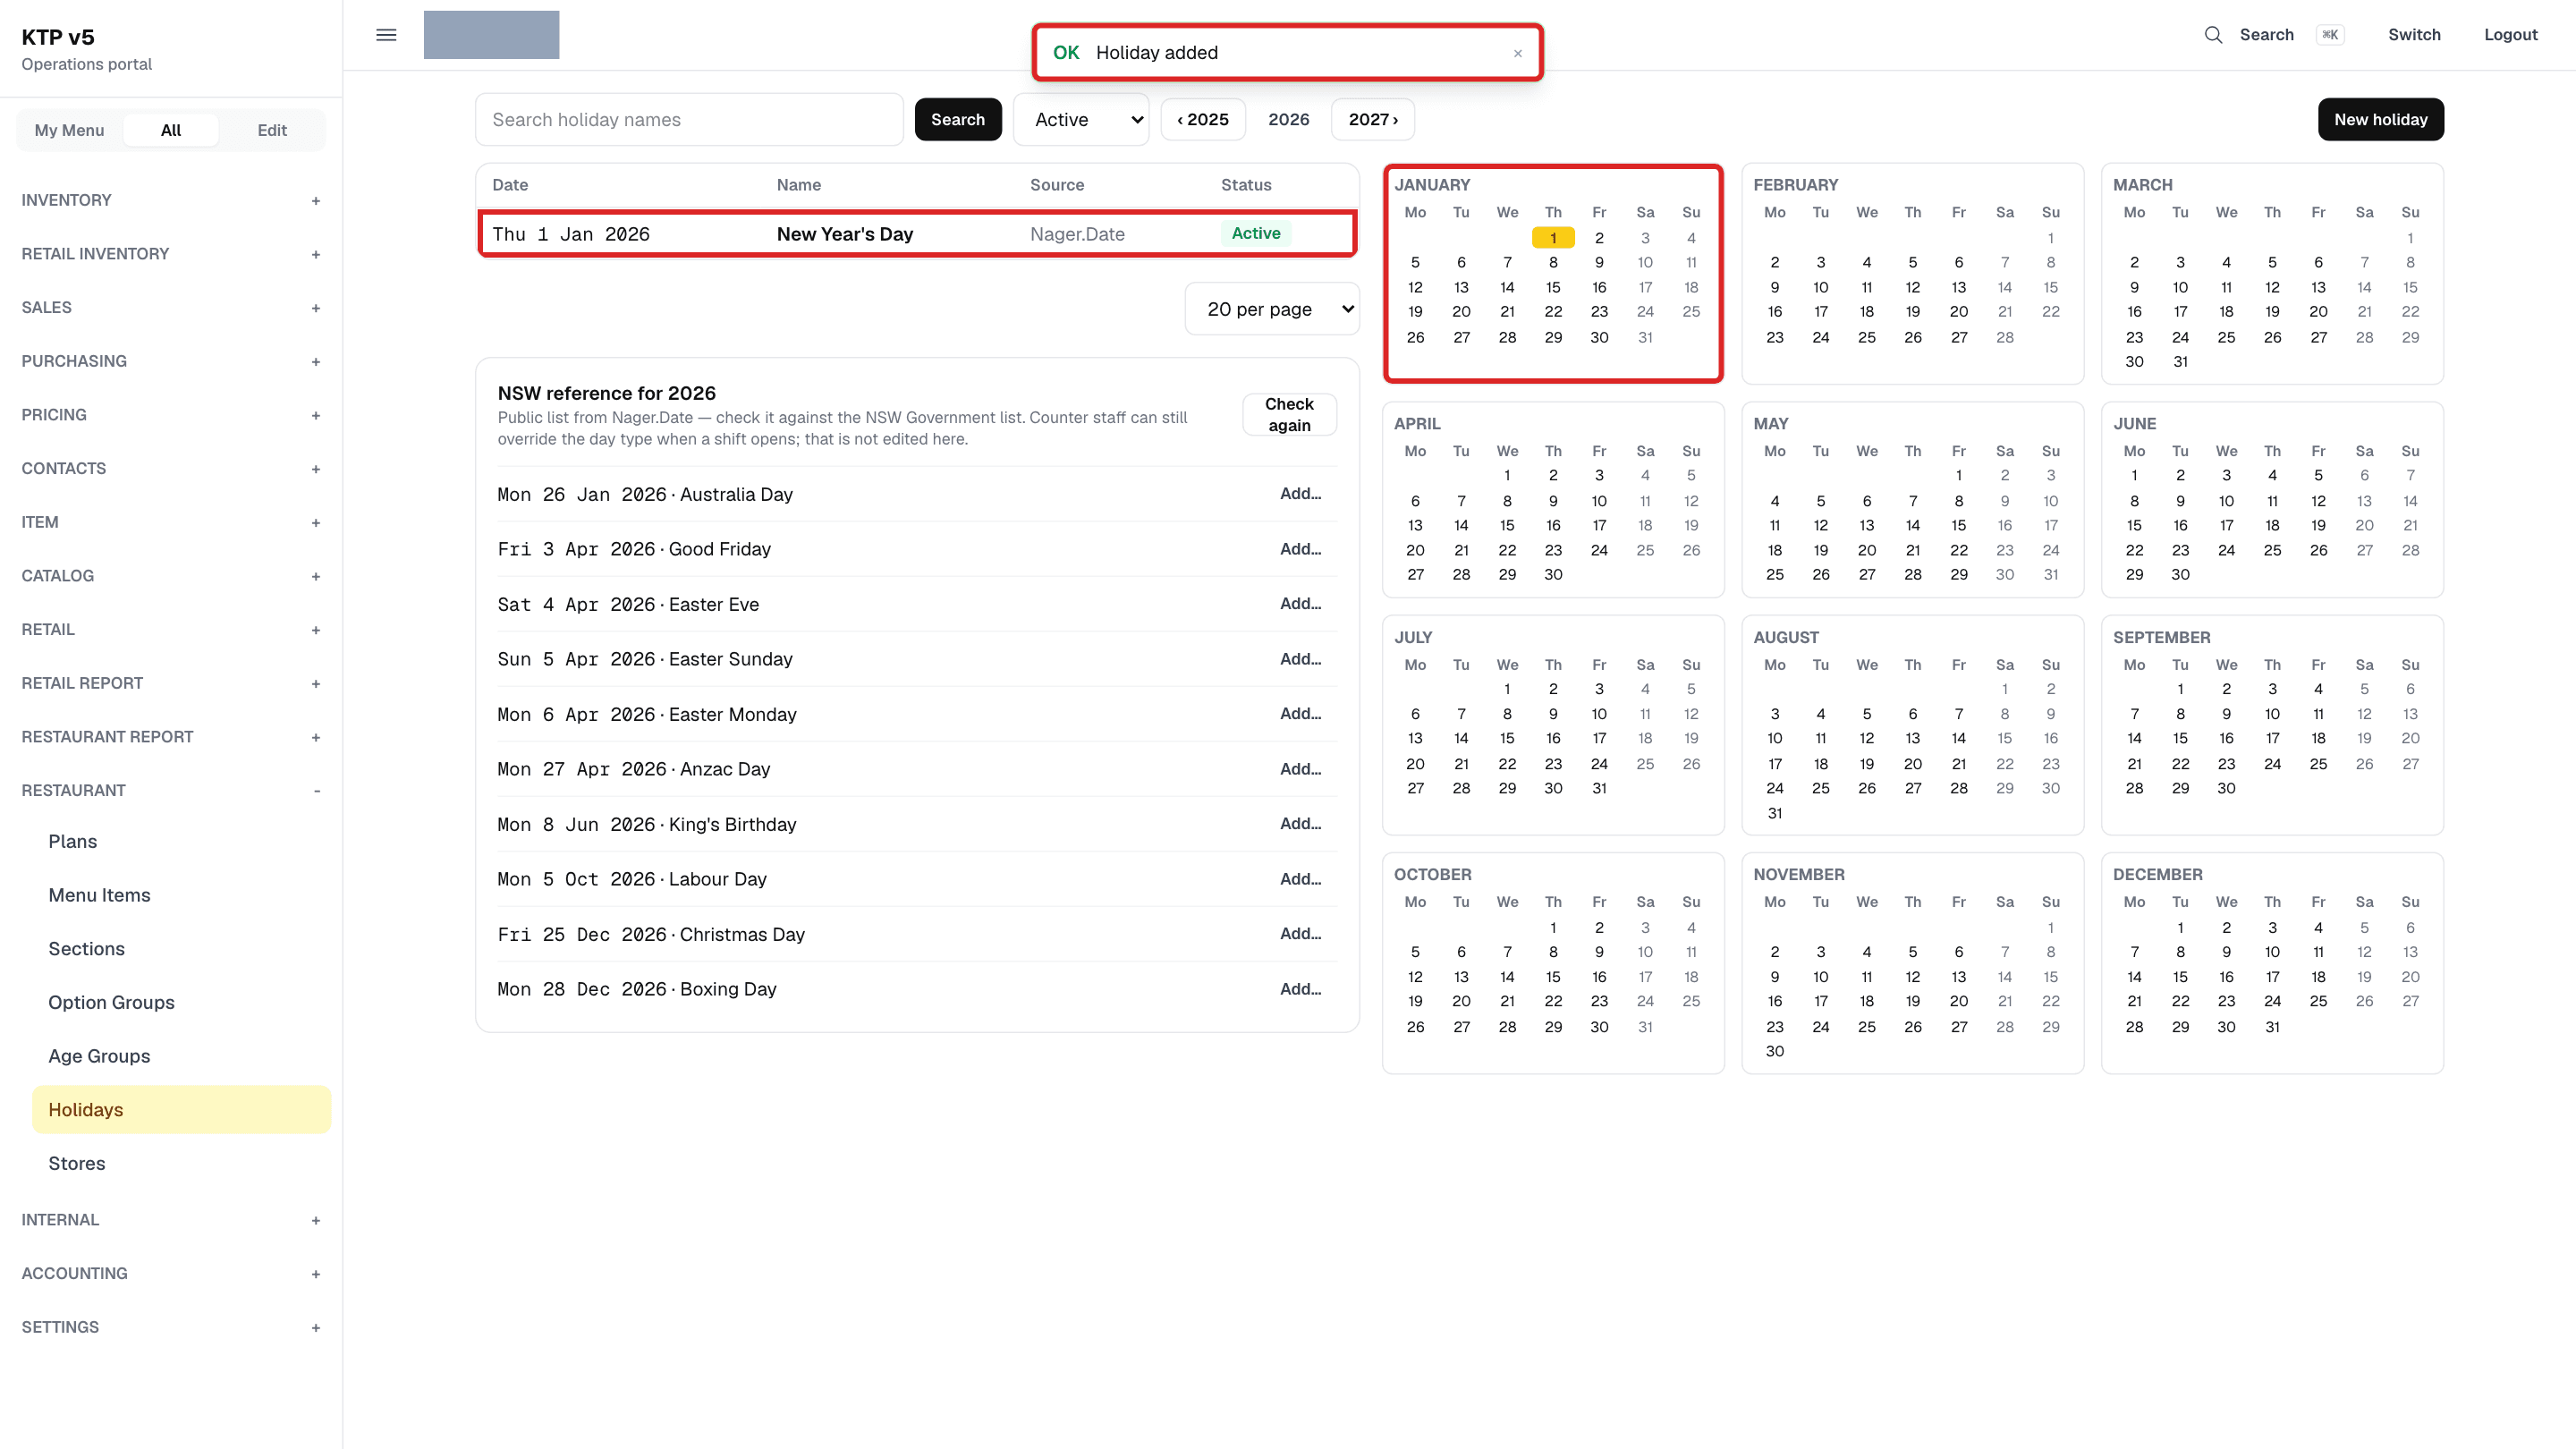Viewport: 2576px width, 1449px height.
Task: Expand the PURCHASING section
Action: pyautogui.click(x=171, y=361)
